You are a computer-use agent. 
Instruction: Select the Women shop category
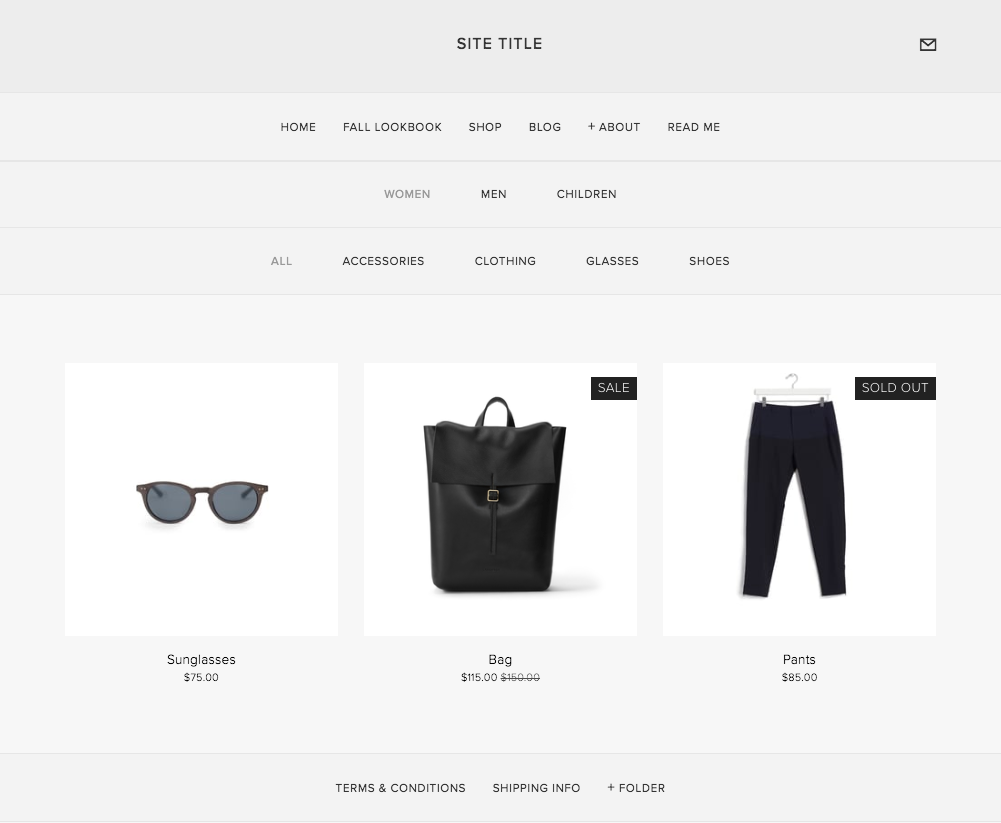(407, 194)
